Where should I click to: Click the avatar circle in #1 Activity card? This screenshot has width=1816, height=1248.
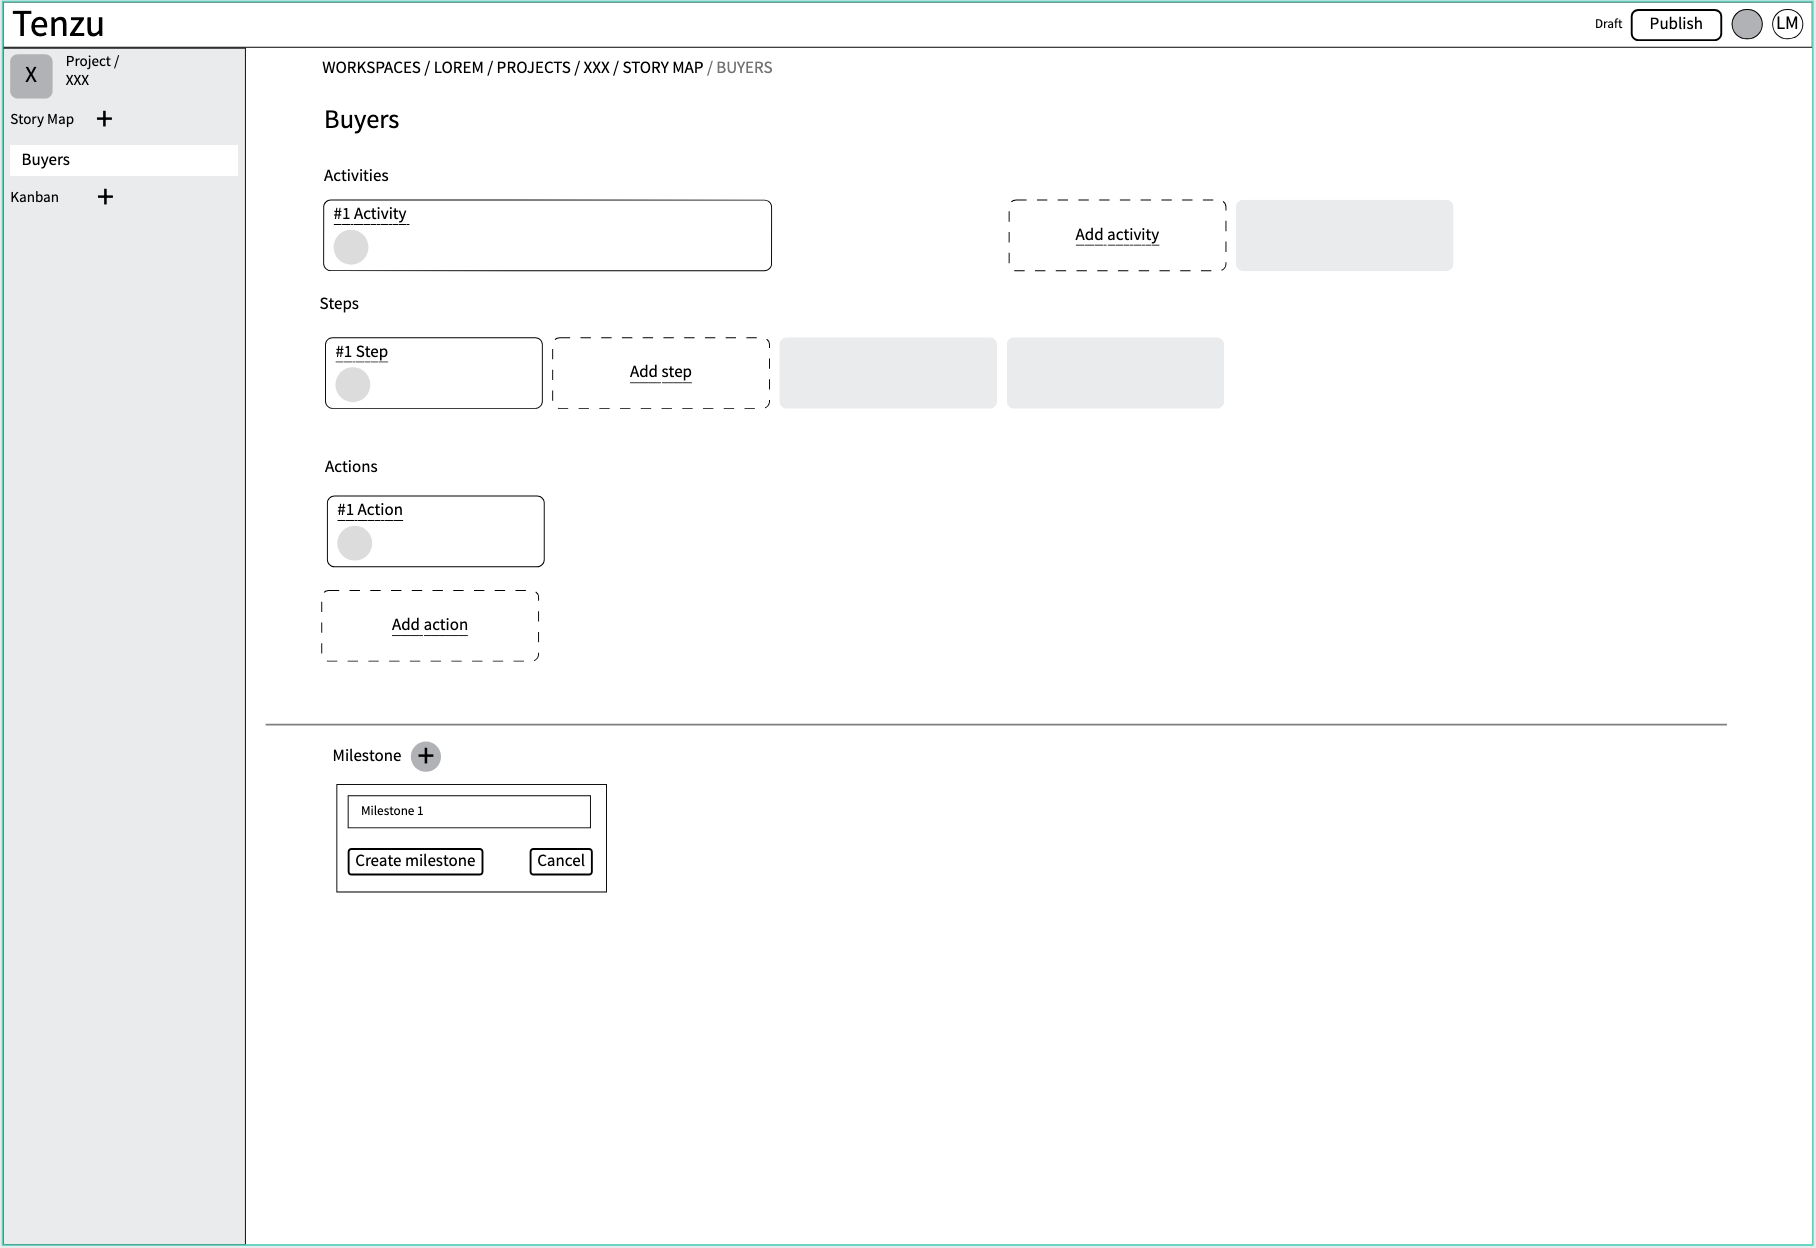351,247
